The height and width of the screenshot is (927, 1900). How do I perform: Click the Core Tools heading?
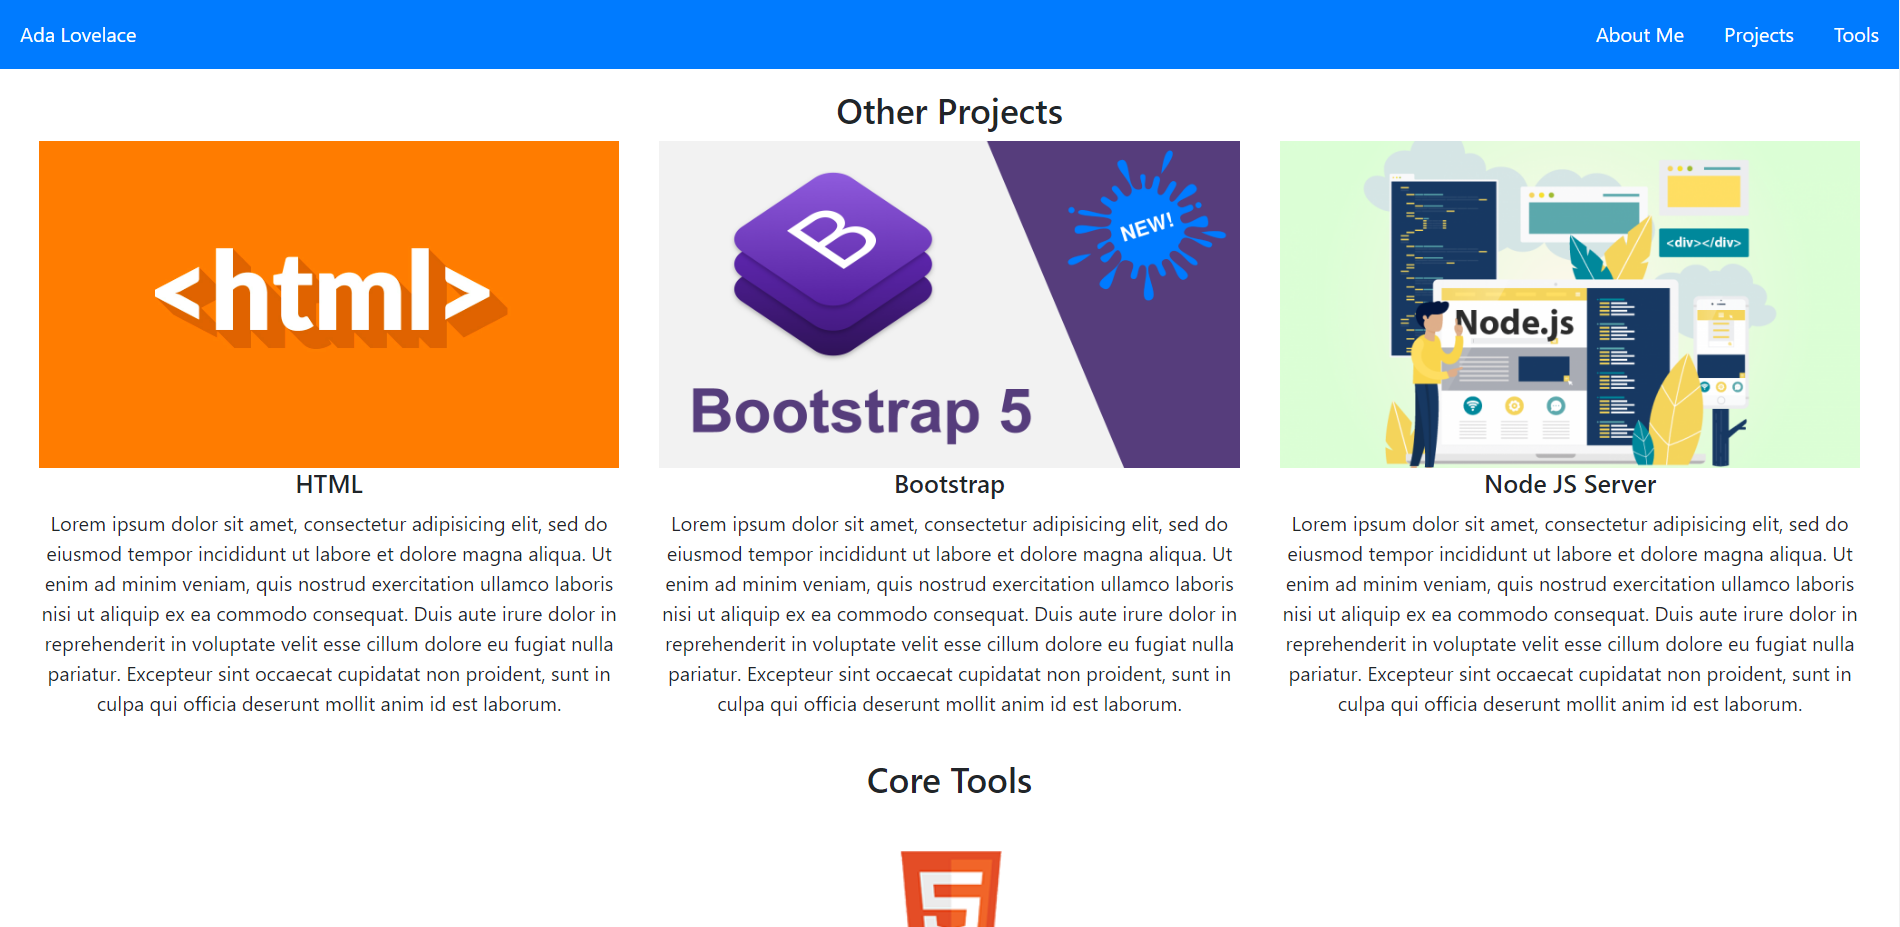point(949,781)
